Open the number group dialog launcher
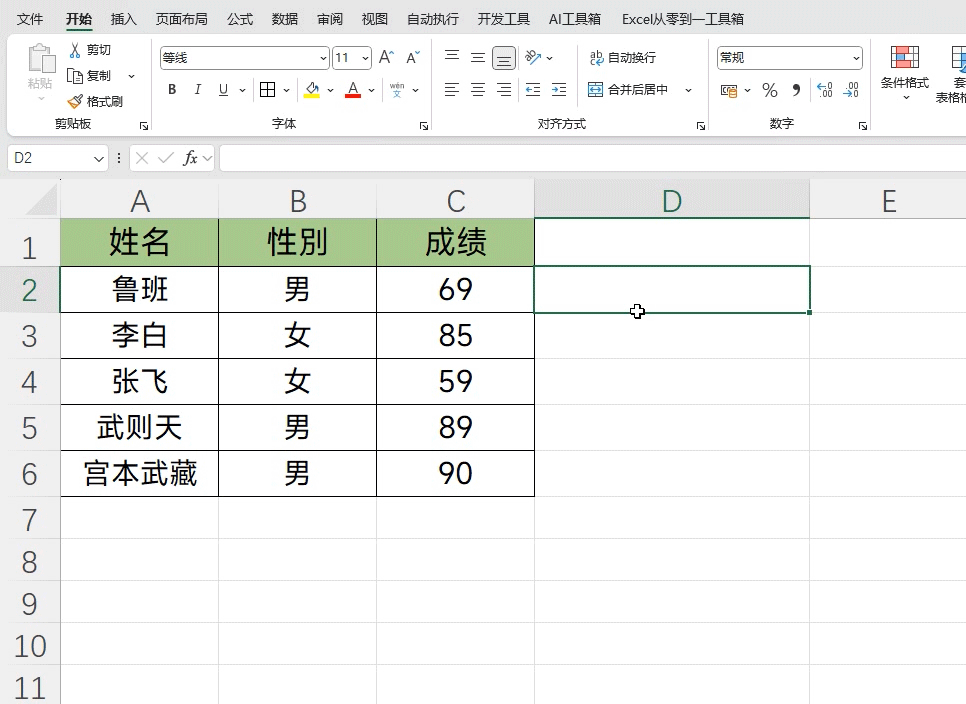 862,126
